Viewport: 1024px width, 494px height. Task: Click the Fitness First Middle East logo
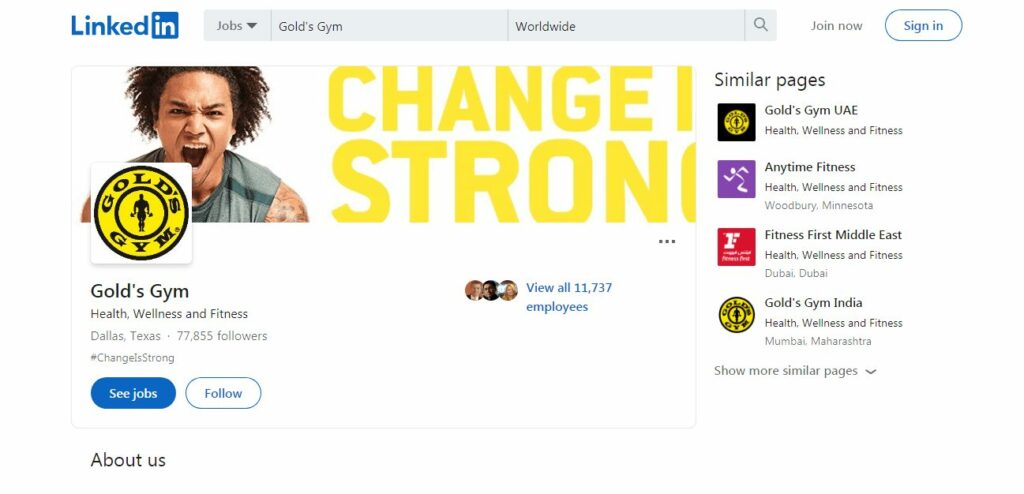click(x=737, y=247)
